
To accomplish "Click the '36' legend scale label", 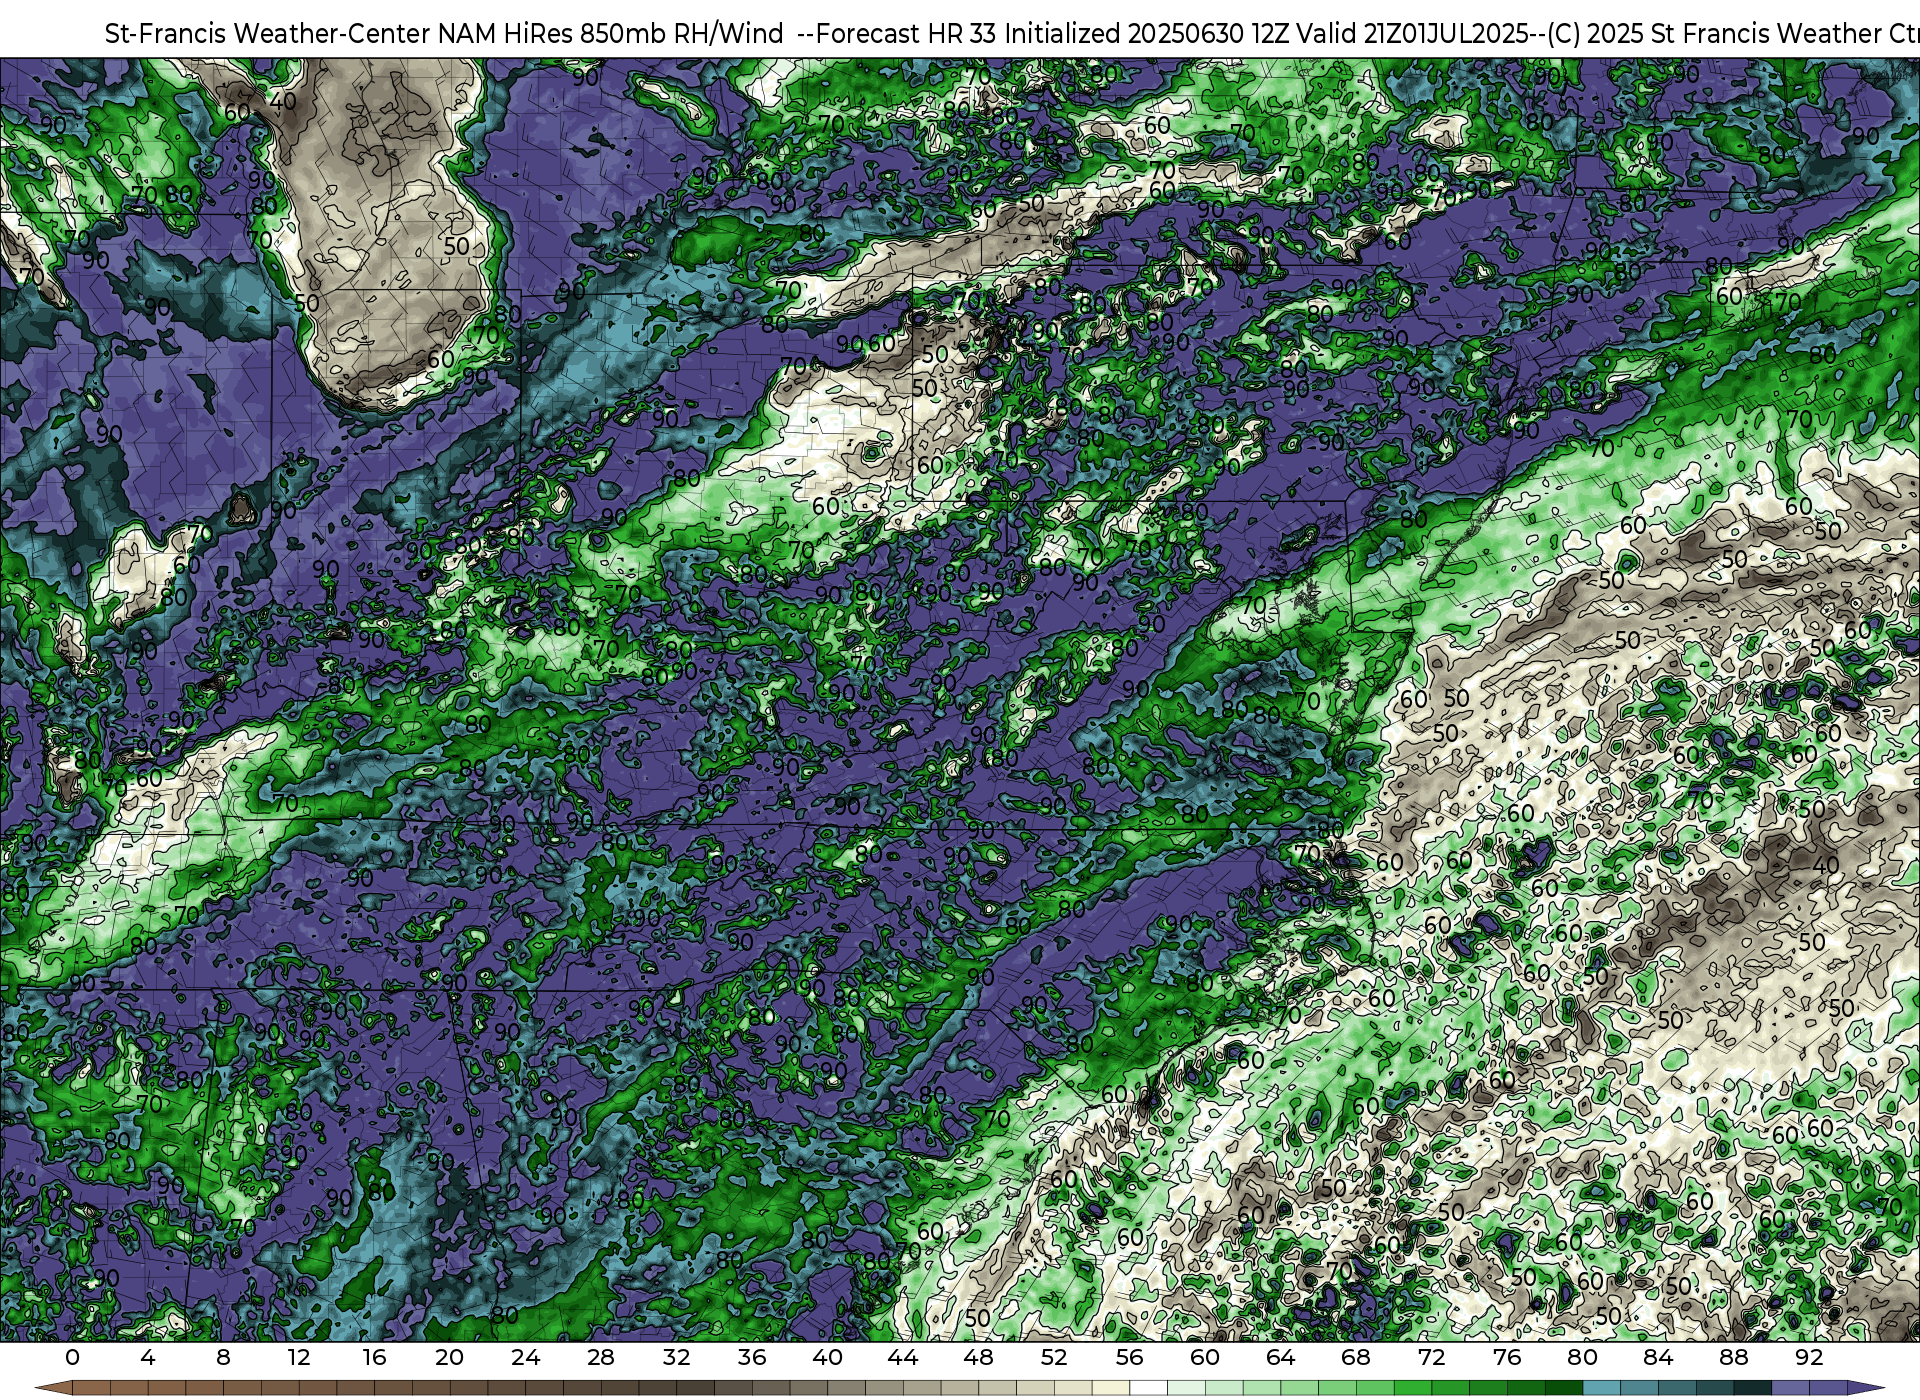I will 752,1358.
